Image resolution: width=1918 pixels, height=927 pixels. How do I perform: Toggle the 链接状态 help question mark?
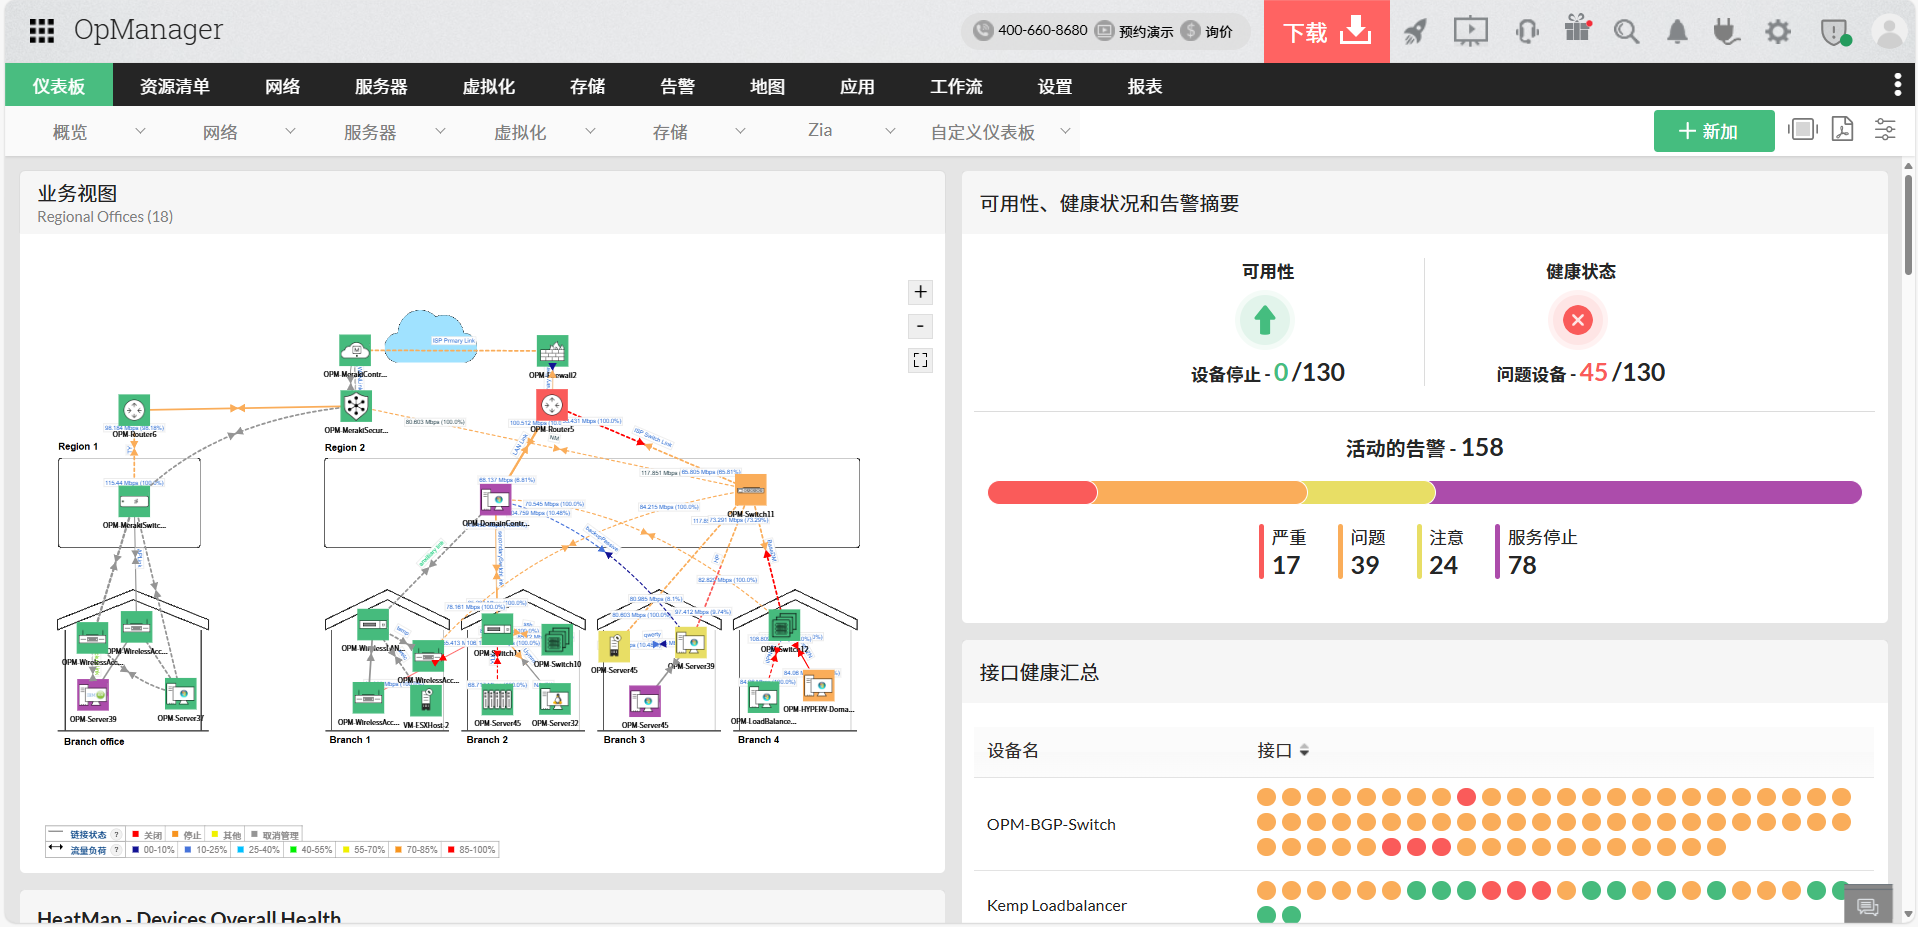(116, 836)
